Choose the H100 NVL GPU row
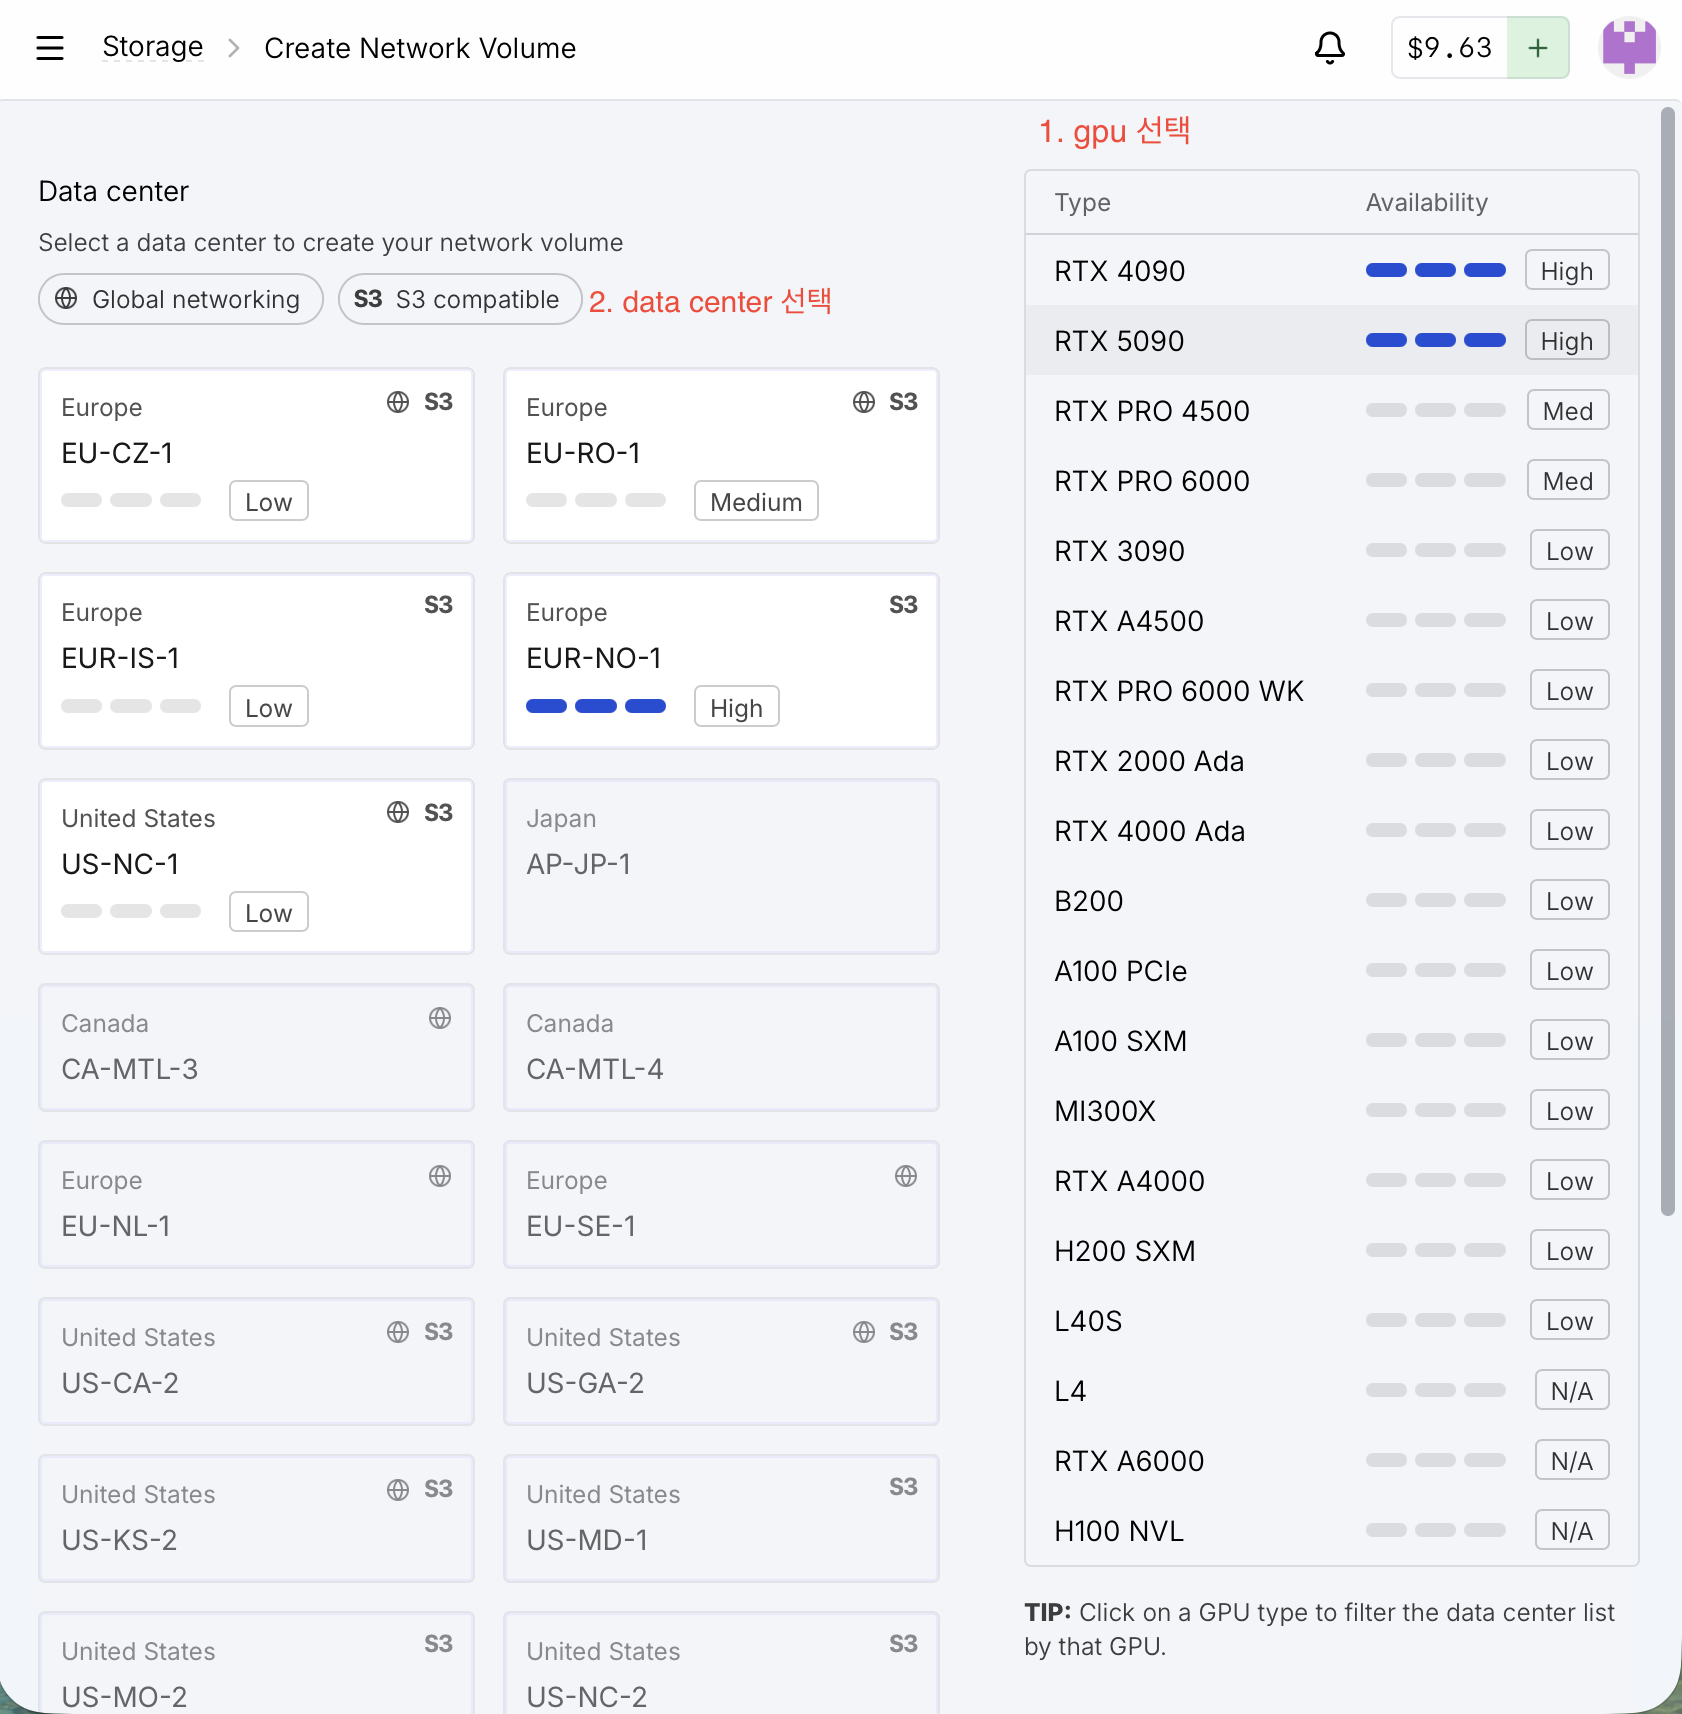Screen dimensions: 1682x1714 point(1332,1530)
